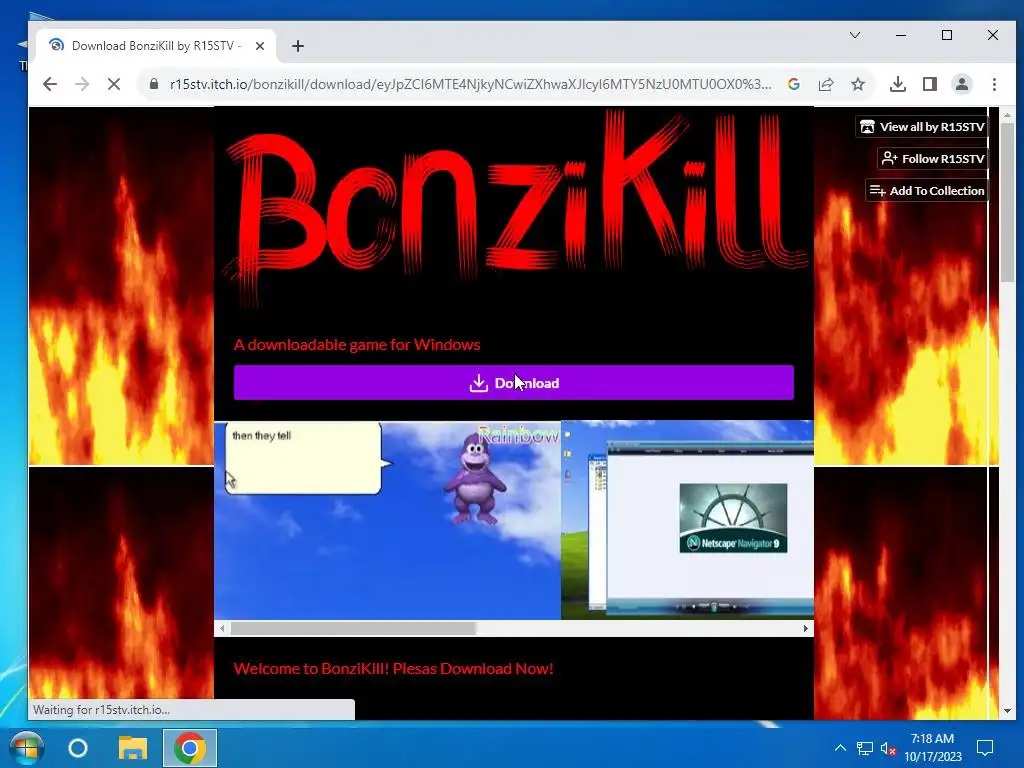This screenshot has height=768, width=1024.
Task: Maximize the Chrome window
Action: click(x=947, y=35)
